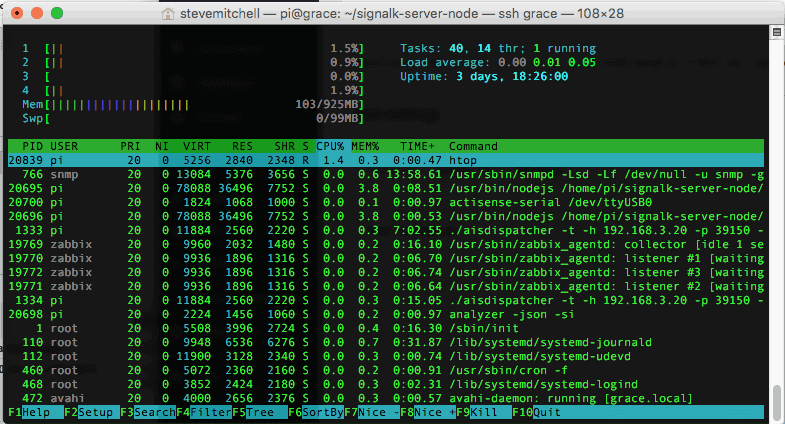Viewport: 785px width, 424px height.
Task: Open the F2 Setup menu
Action: point(92,412)
